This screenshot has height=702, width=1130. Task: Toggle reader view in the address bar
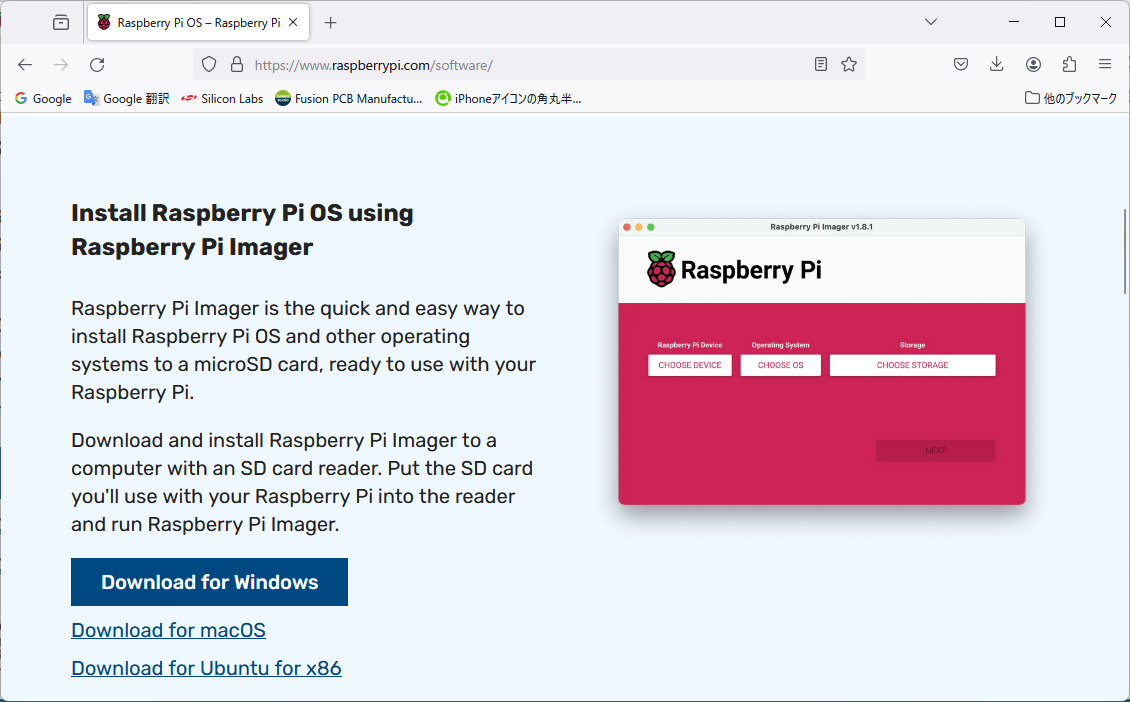(x=820, y=64)
